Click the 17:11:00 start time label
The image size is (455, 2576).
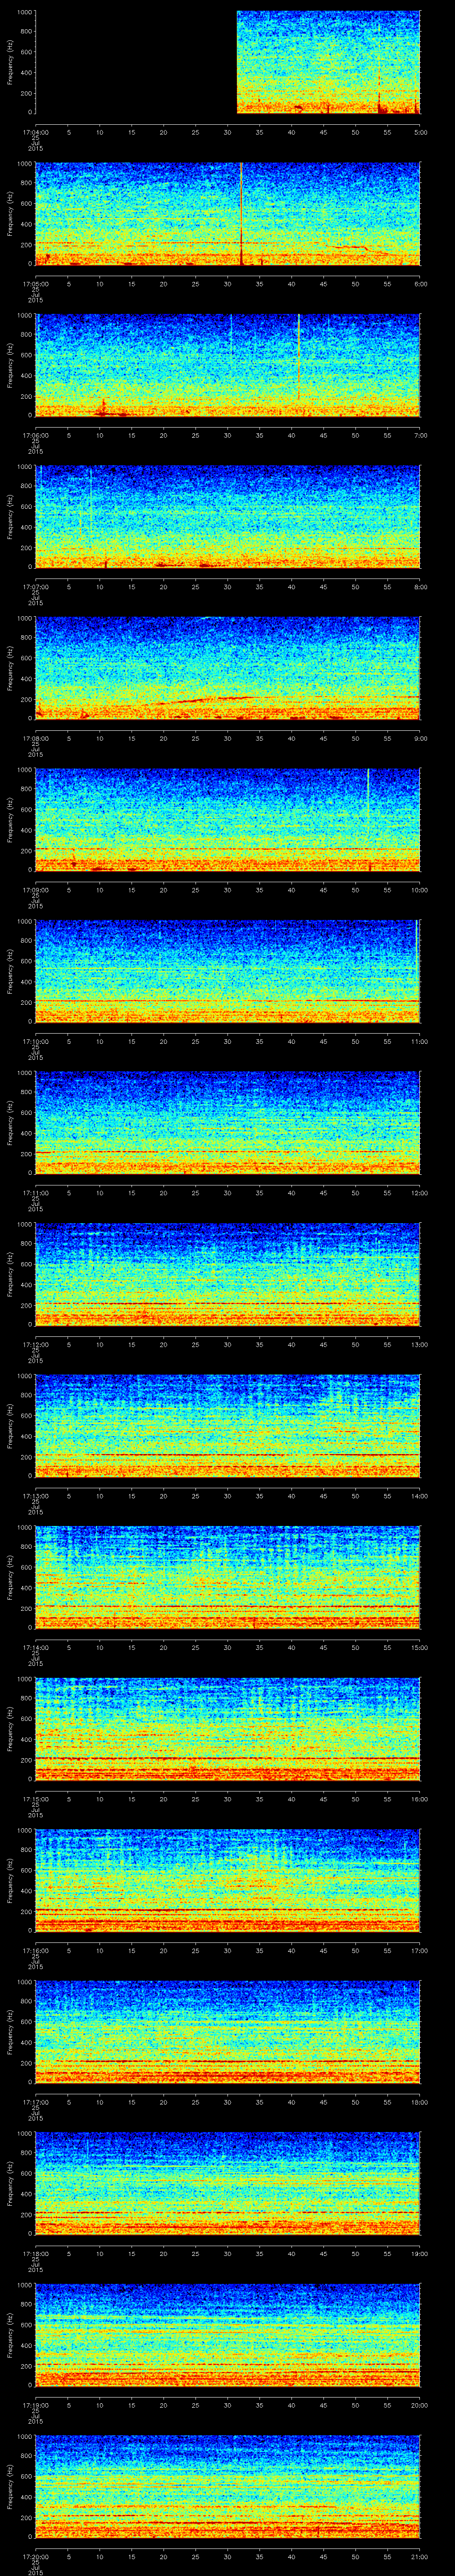[x=35, y=1192]
